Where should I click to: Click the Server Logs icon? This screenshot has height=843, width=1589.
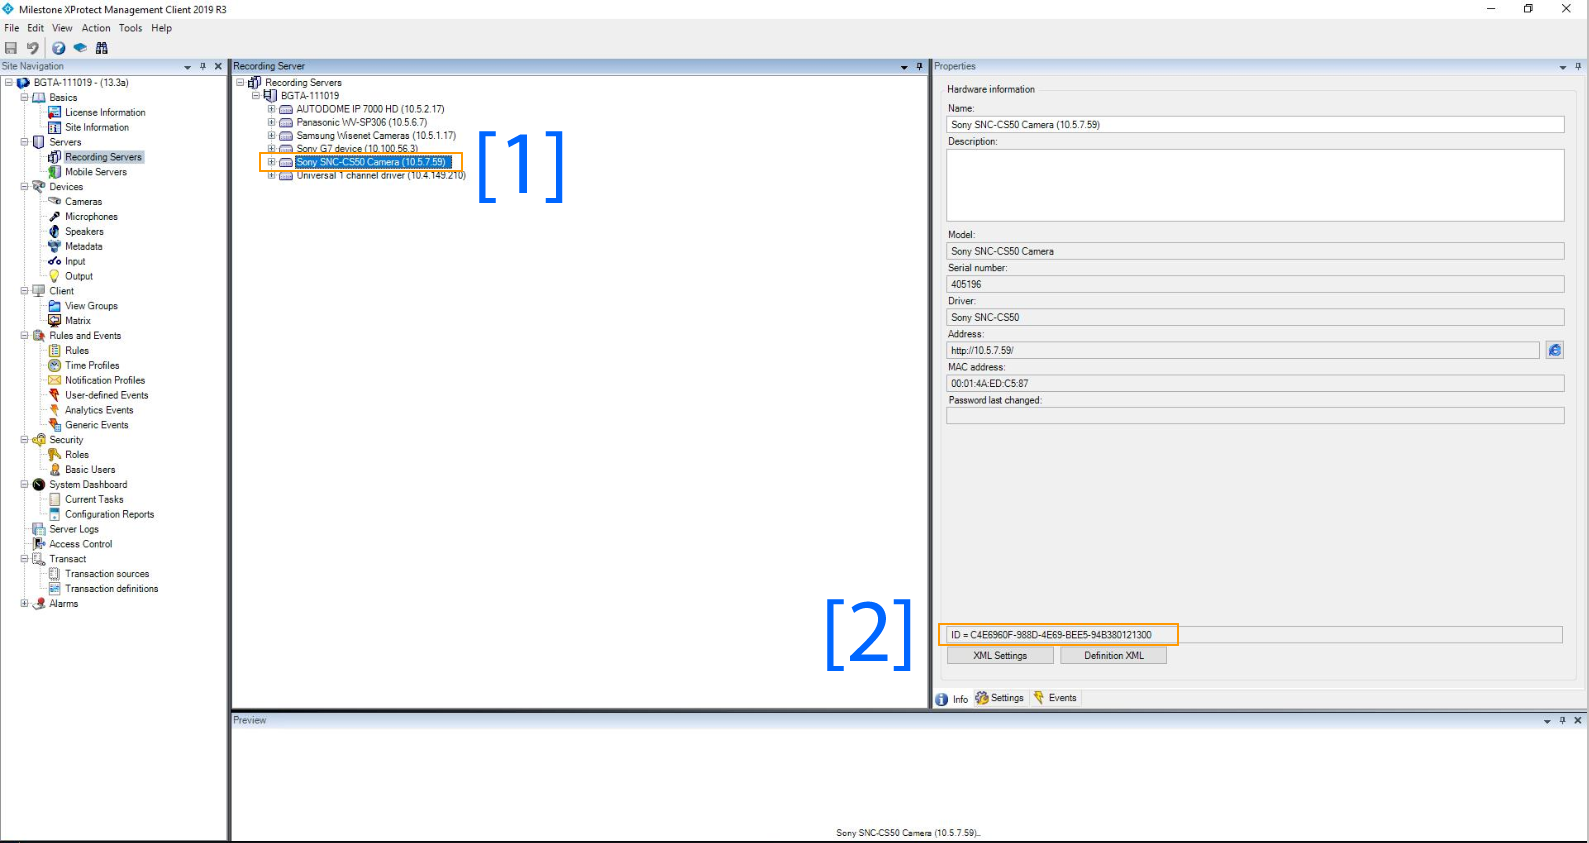pos(39,529)
